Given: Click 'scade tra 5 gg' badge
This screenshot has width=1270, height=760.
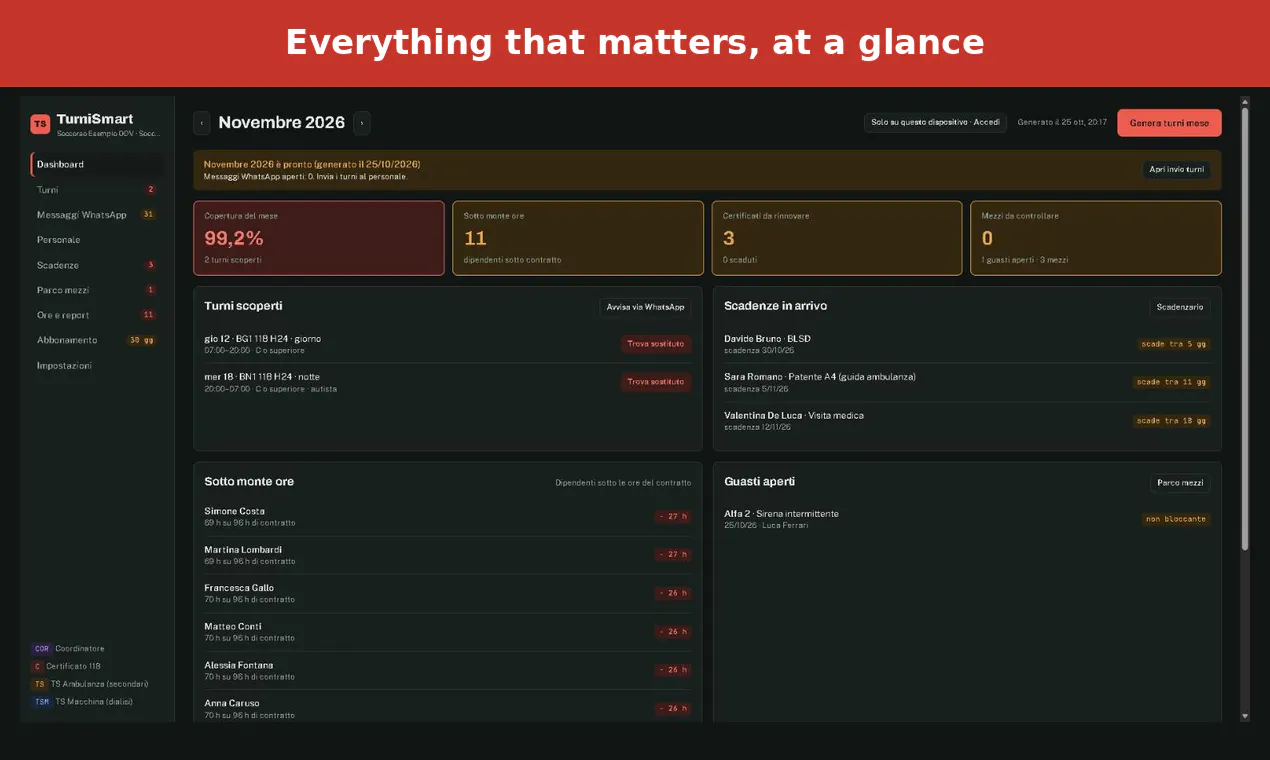Looking at the screenshot, I should [x=1174, y=344].
